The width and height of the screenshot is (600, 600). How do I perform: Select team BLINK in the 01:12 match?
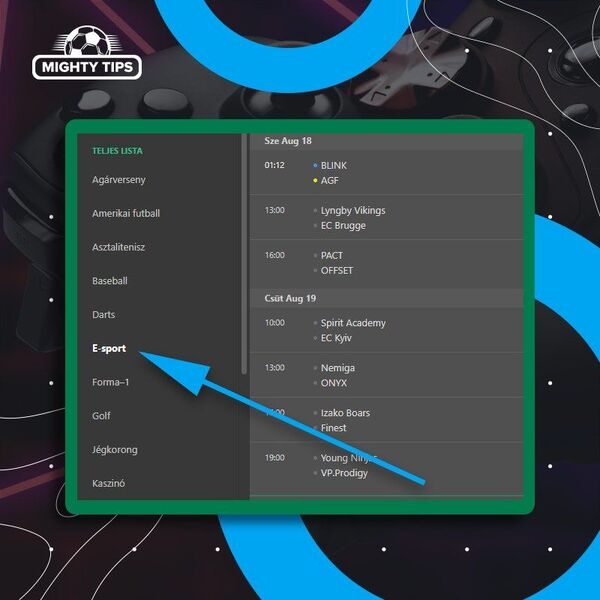(333, 165)
